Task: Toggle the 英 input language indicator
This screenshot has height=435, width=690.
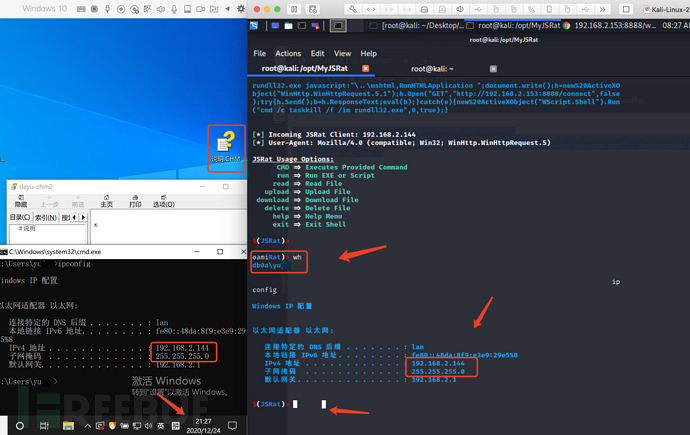Action: 161,426
